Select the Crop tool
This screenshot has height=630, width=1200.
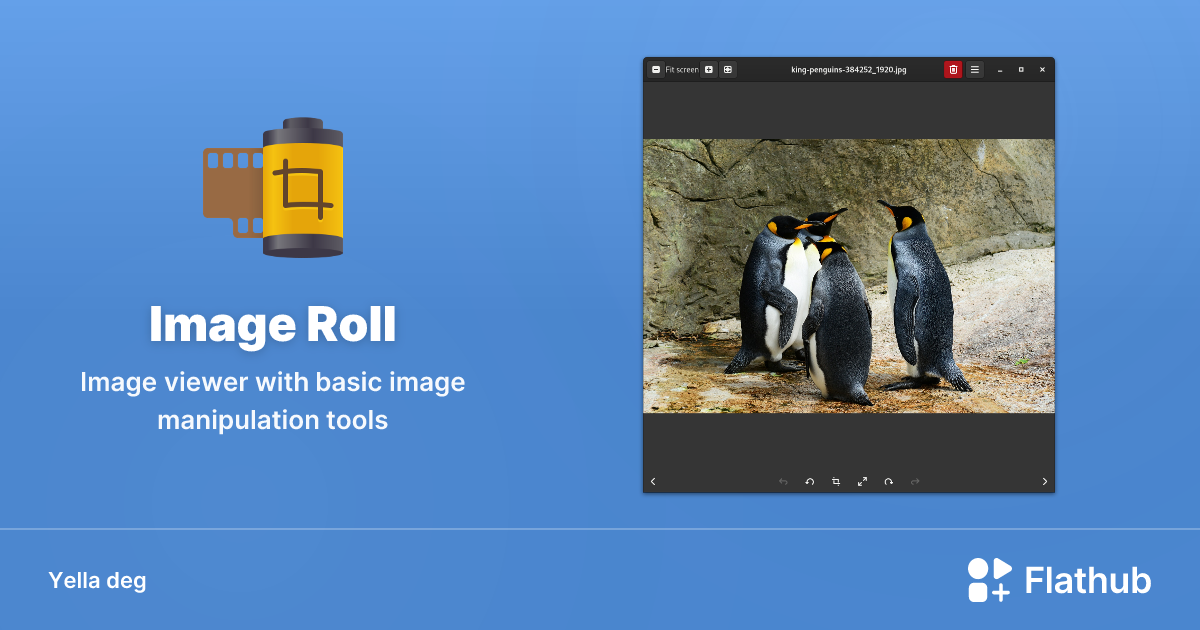click(836, 481)
